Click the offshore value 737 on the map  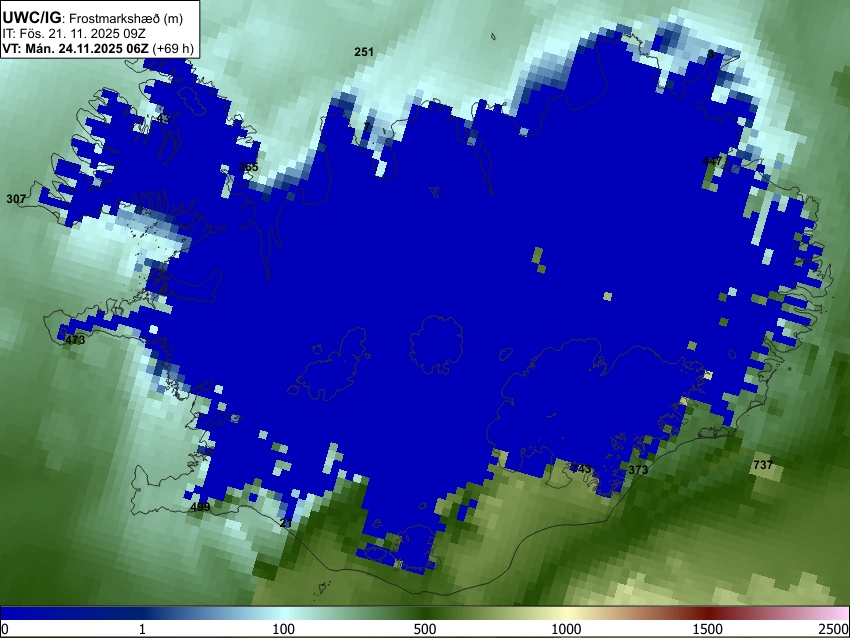click(763, 465)
